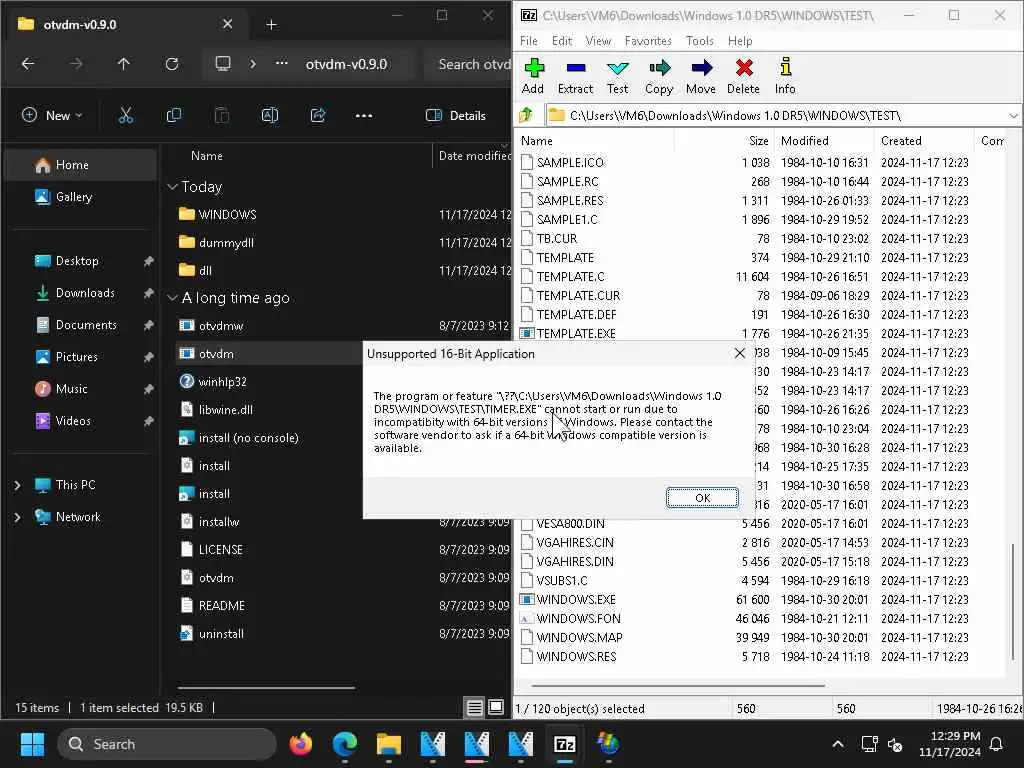
Task: Open the 7-Zip address path dropdown
Action: (x=1013, y=116)
